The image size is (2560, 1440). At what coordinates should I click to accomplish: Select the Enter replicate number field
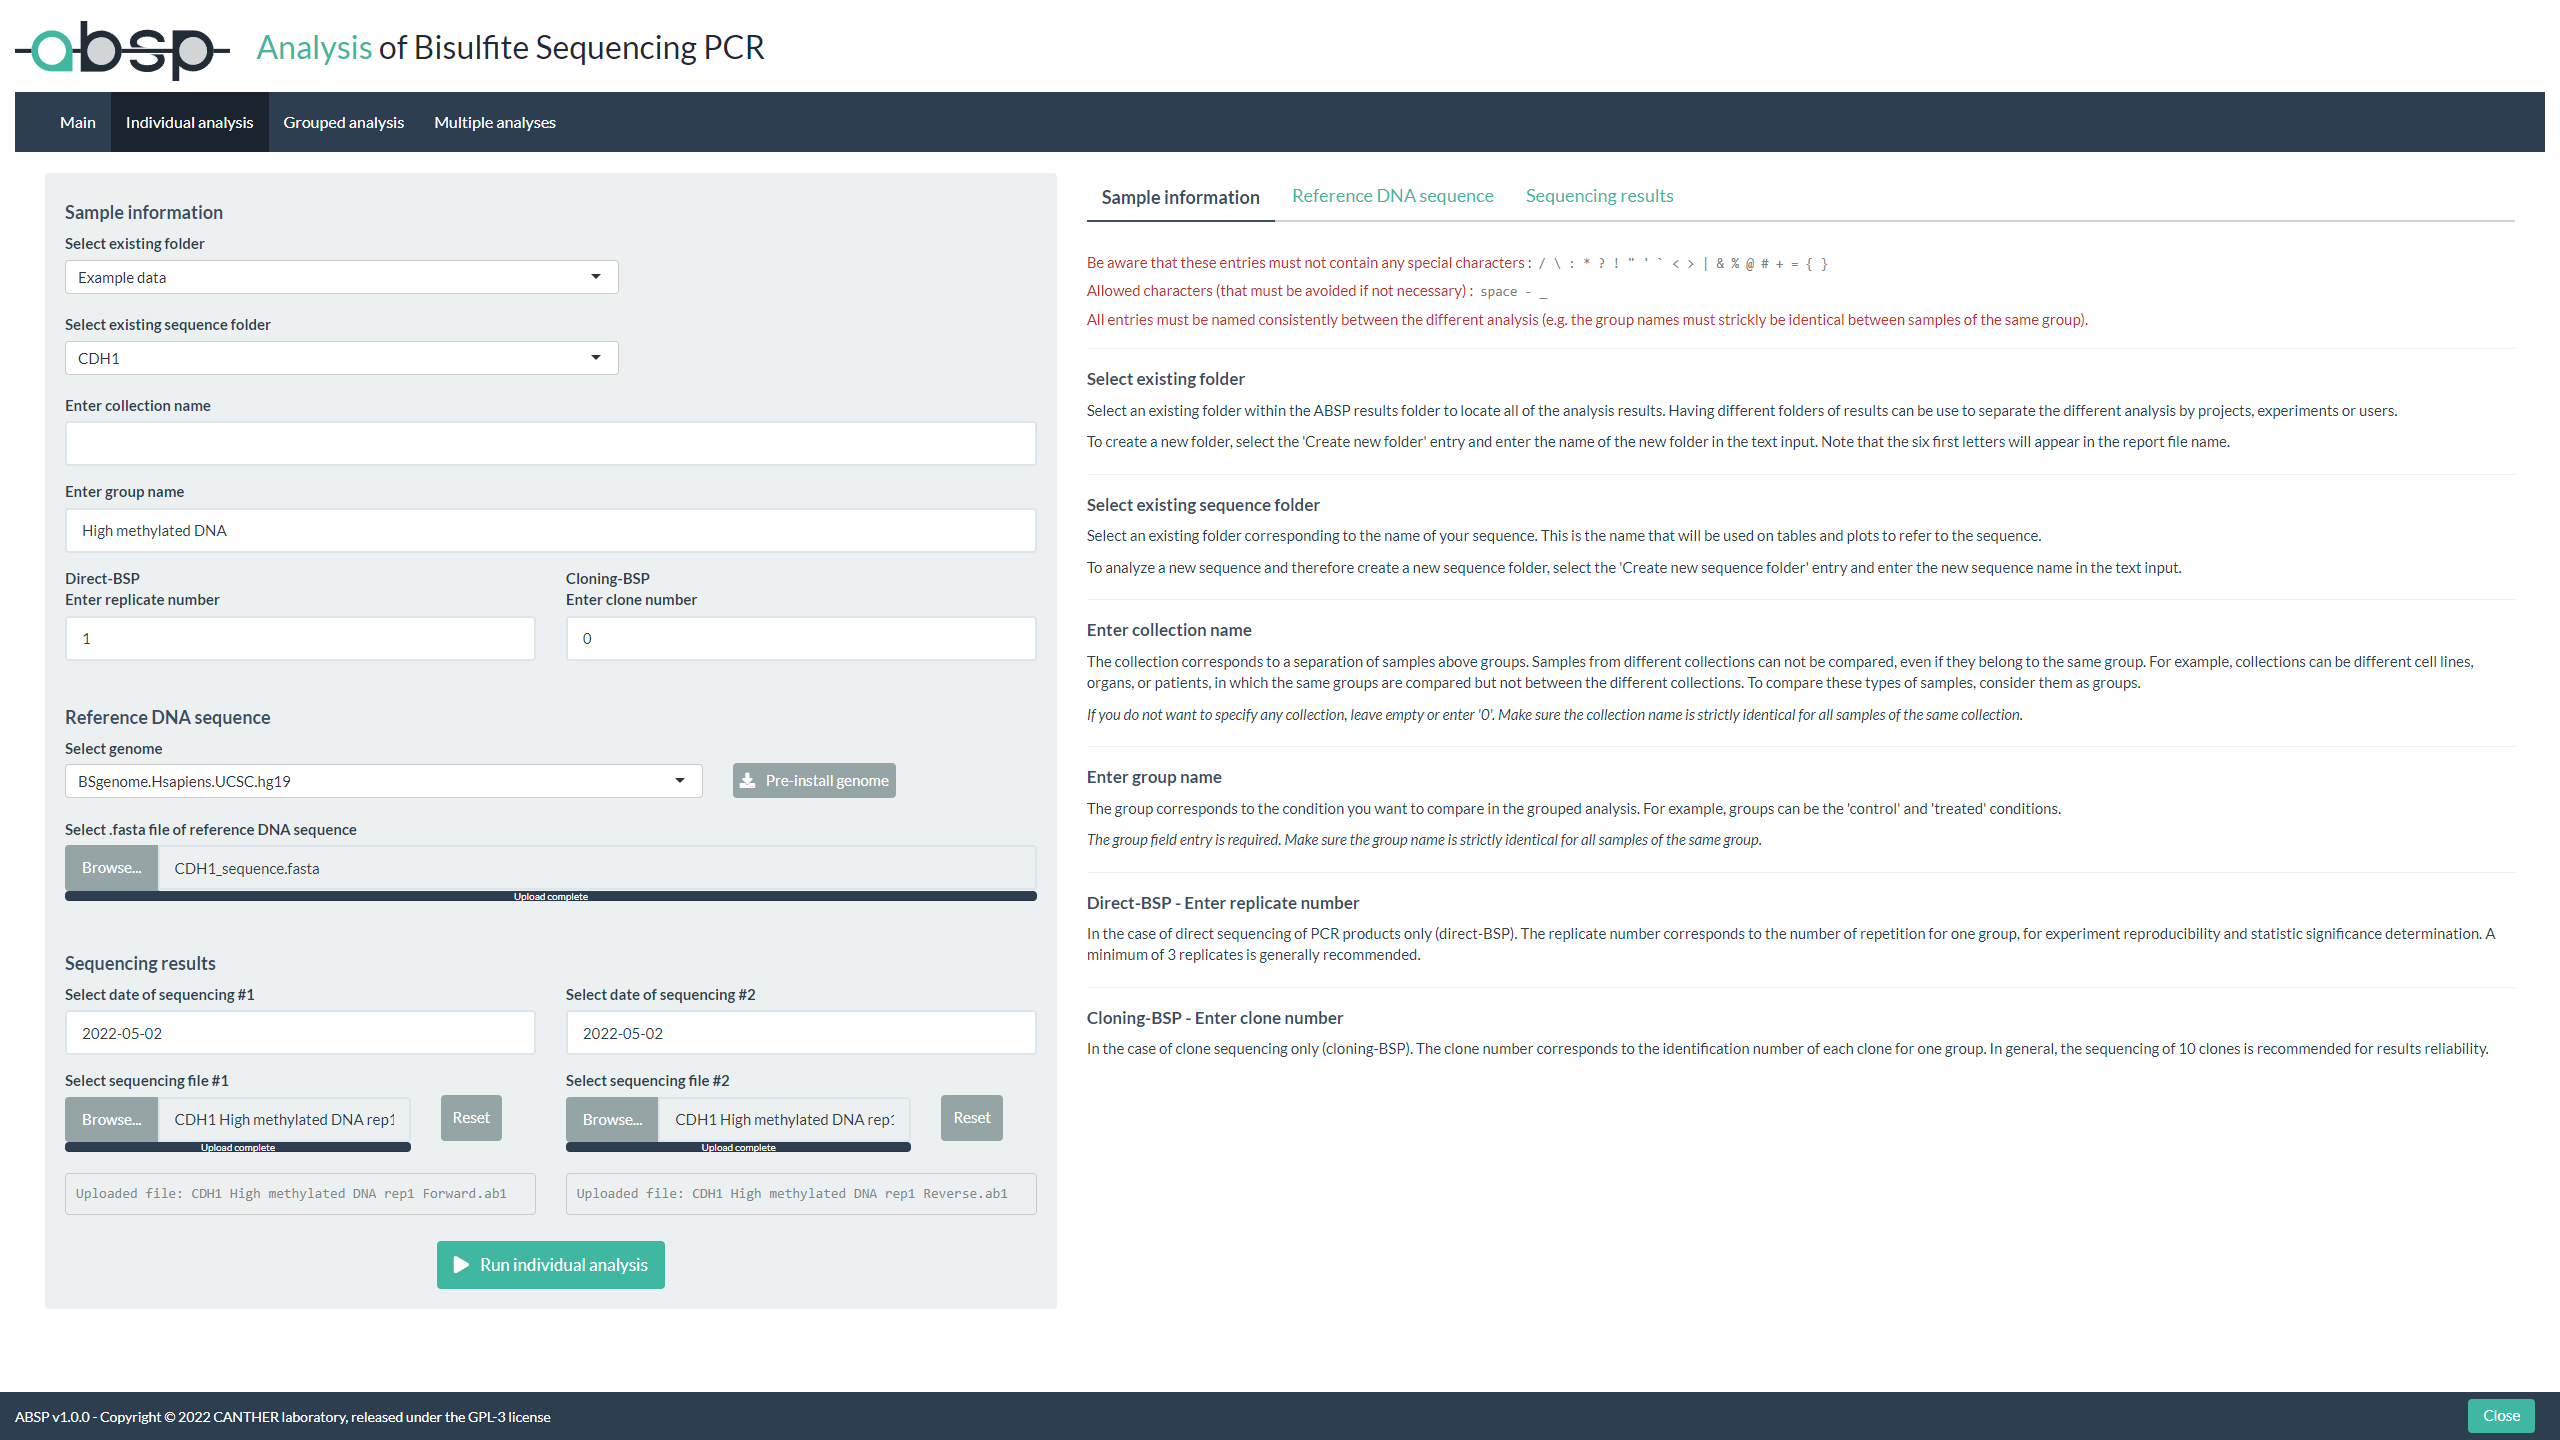click(x=299, y=636)
